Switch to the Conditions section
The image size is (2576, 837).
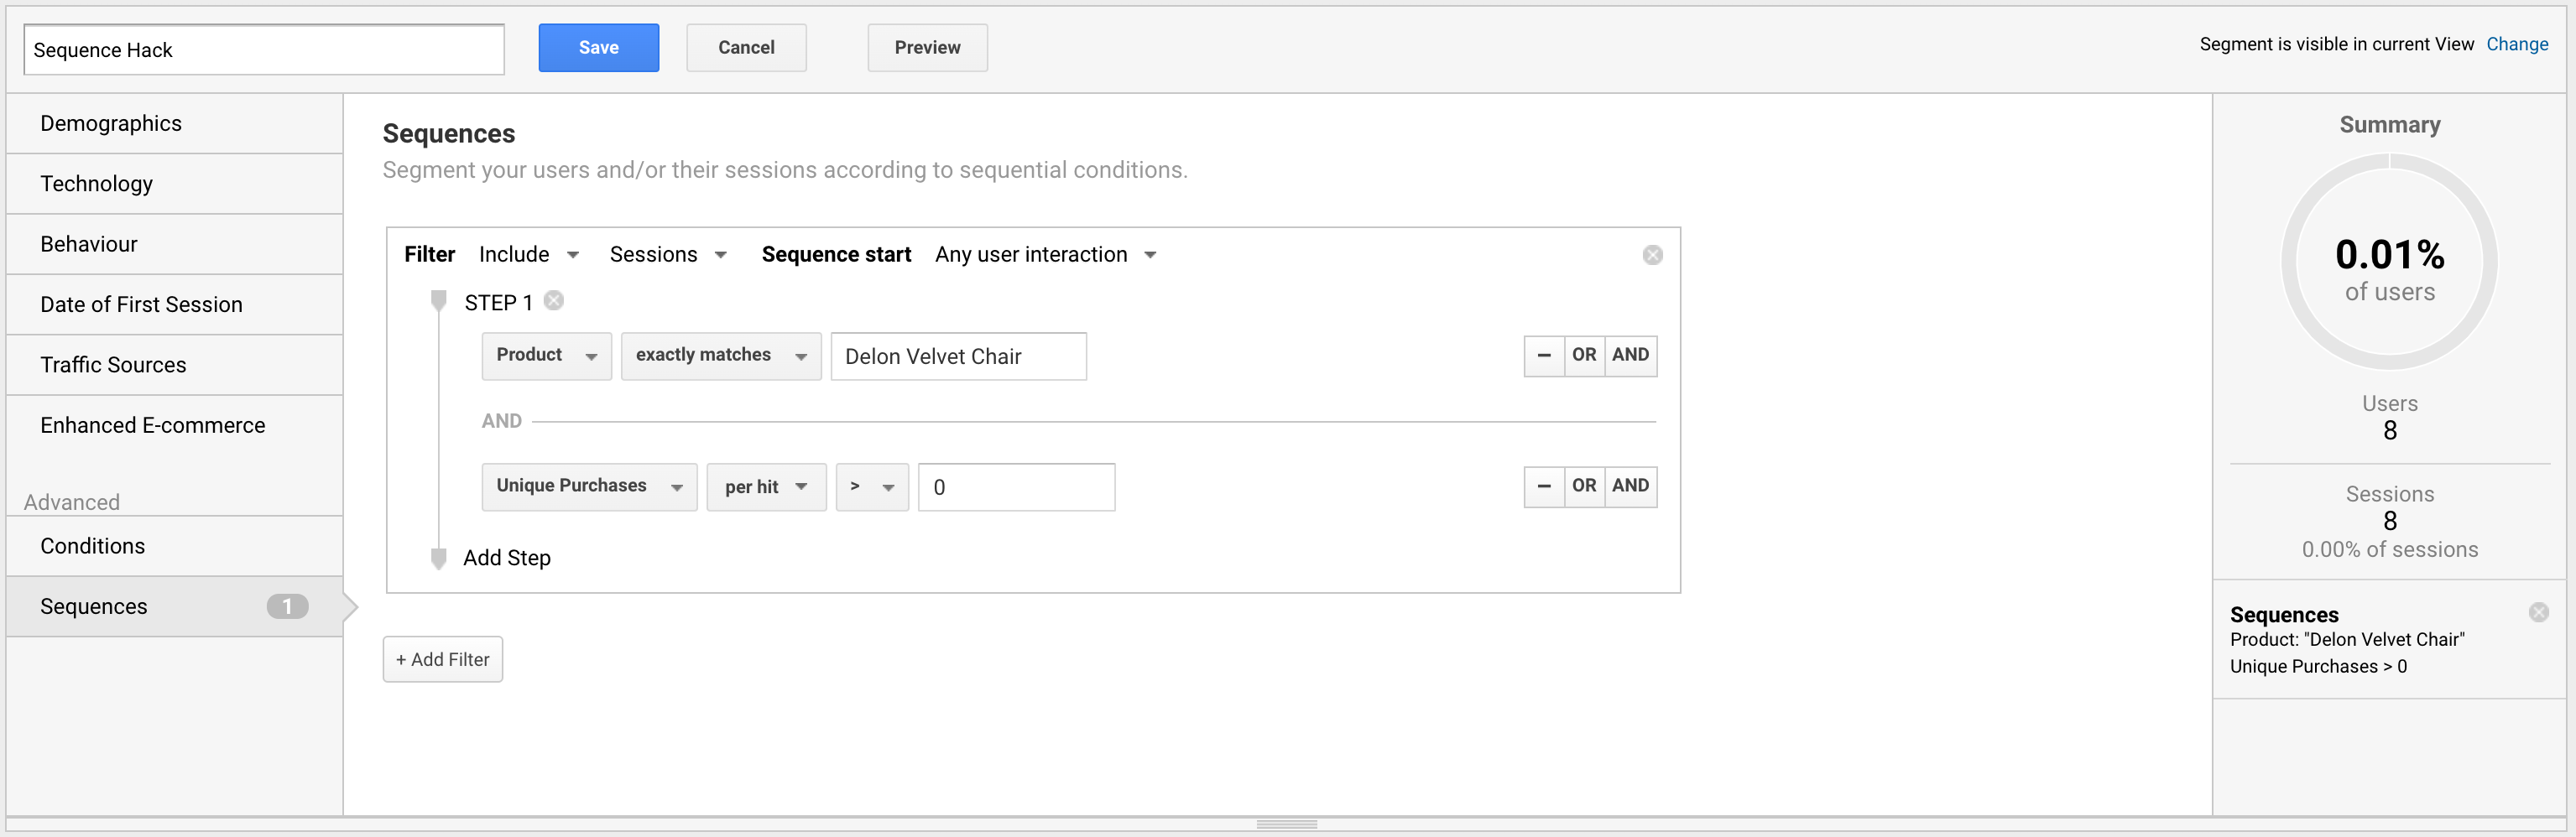tap(93, 546)
